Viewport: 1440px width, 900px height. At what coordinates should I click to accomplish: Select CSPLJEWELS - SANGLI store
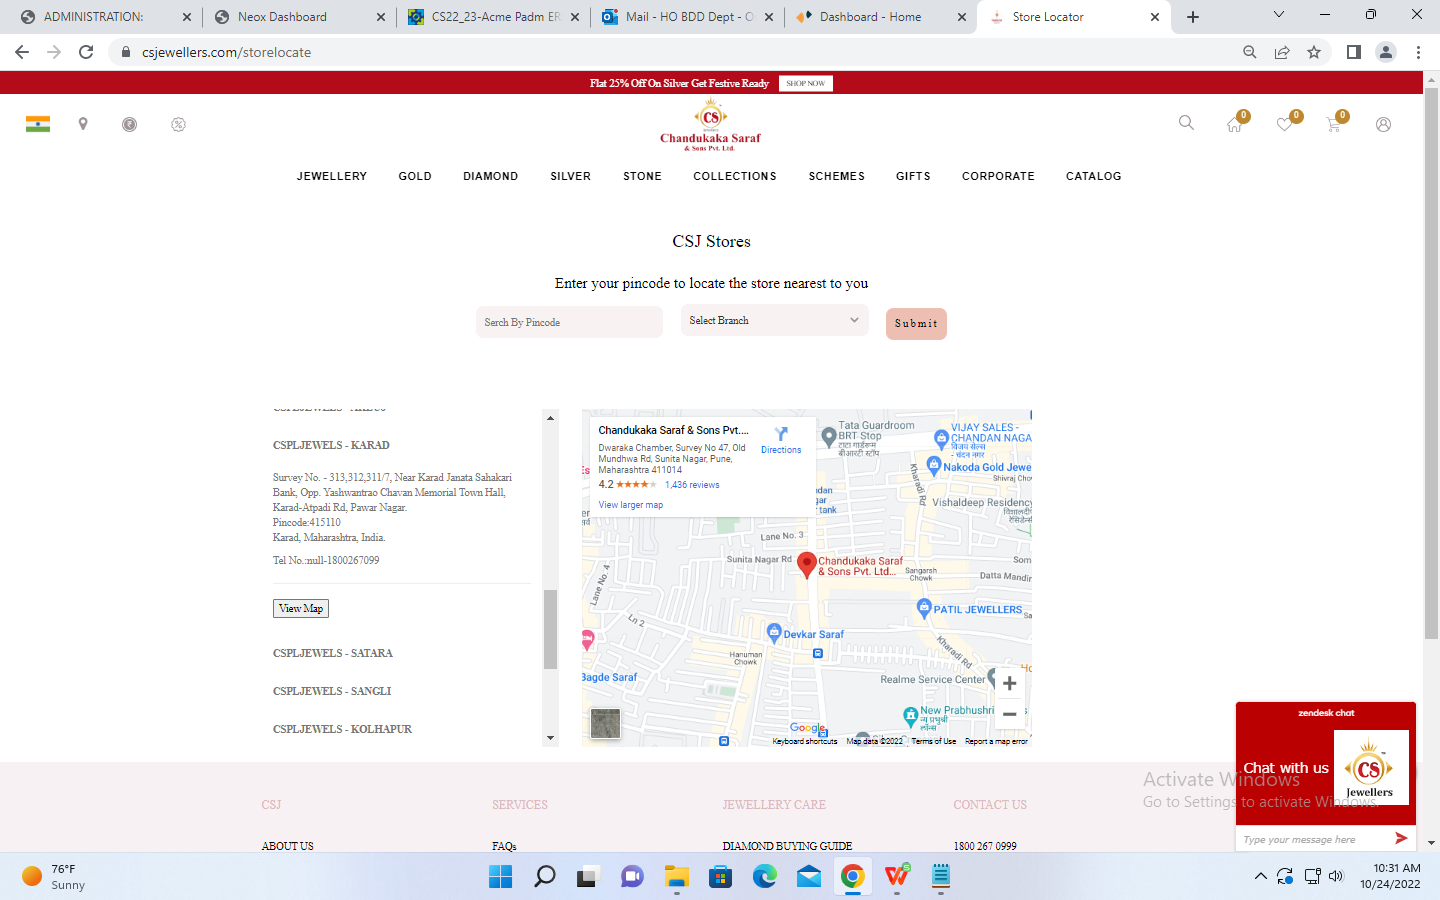[332, 691]
